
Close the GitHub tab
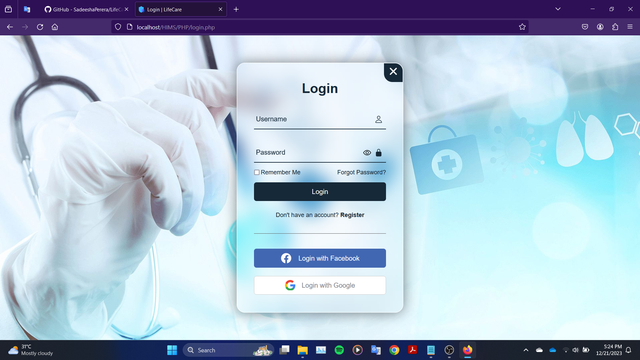point(127,9)
